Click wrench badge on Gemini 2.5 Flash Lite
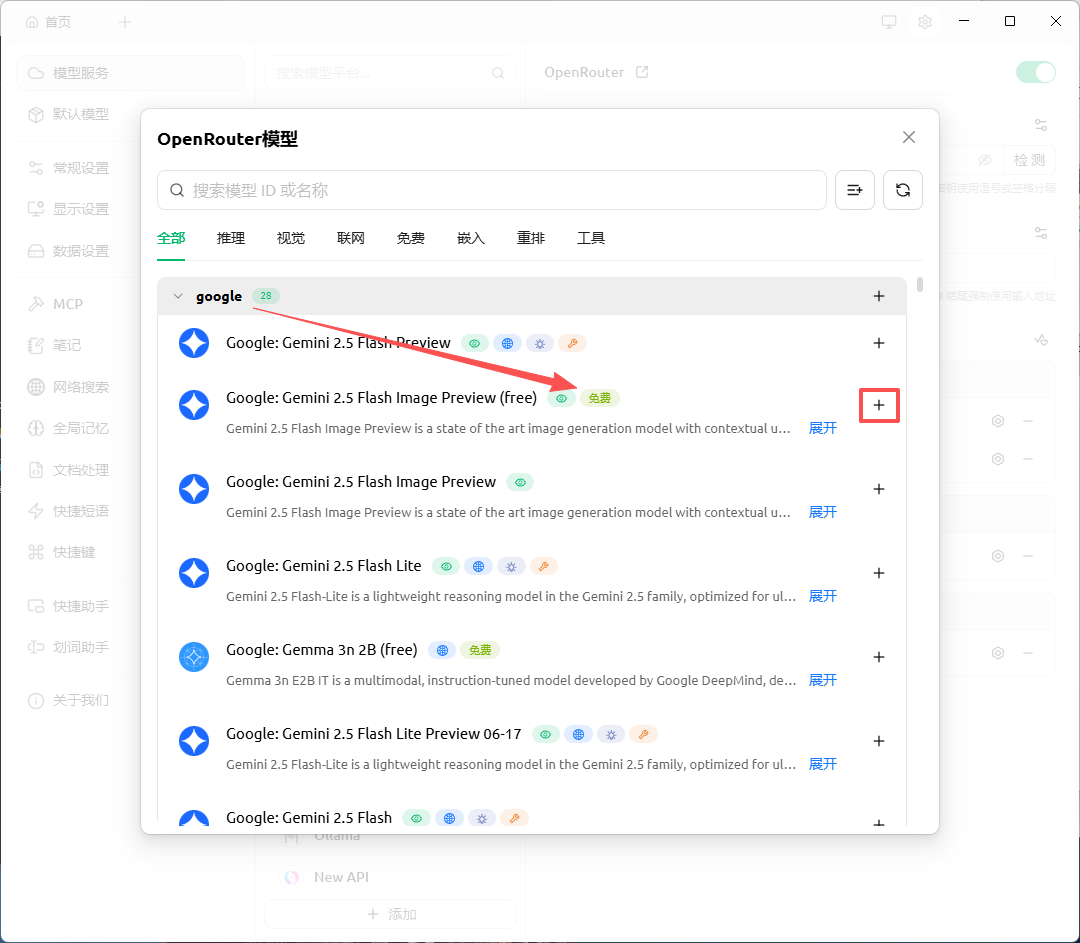Viewport: 1080px width, 943px height. [543, 566]
